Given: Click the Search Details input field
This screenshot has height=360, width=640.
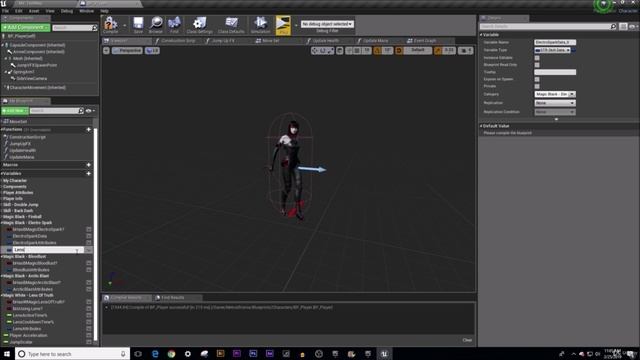Looking at the screenshot, I should point(545,27).
